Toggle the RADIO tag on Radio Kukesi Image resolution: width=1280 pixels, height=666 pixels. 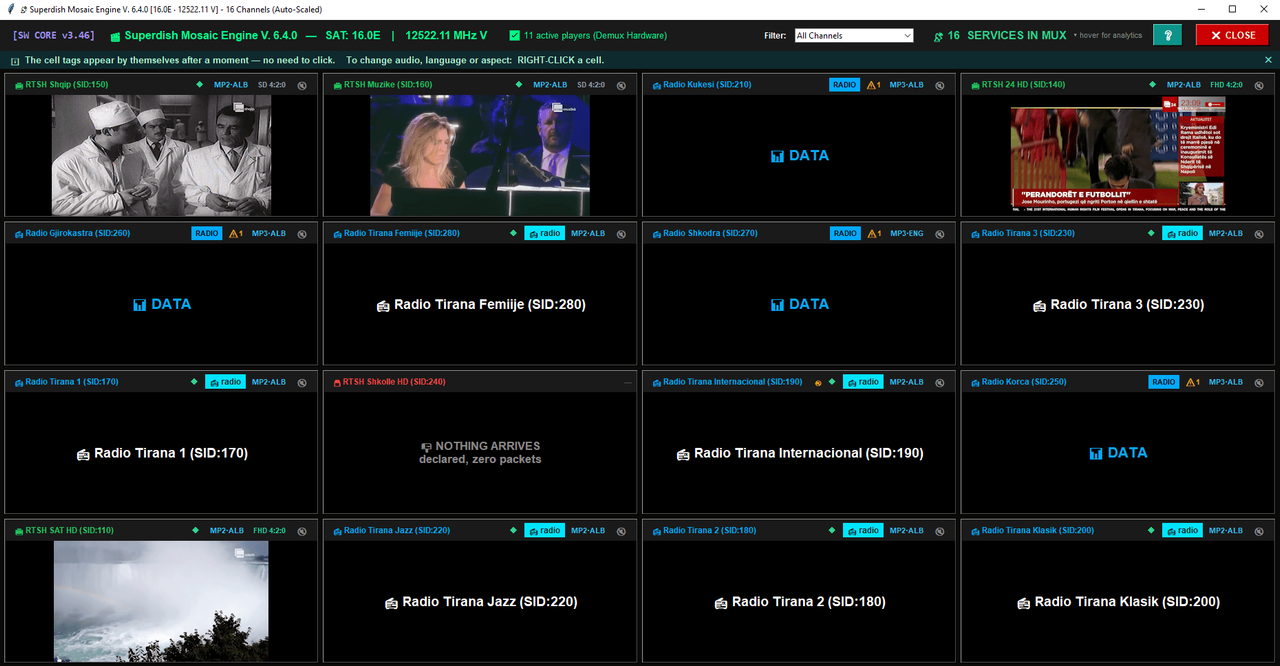click(845, 85)
